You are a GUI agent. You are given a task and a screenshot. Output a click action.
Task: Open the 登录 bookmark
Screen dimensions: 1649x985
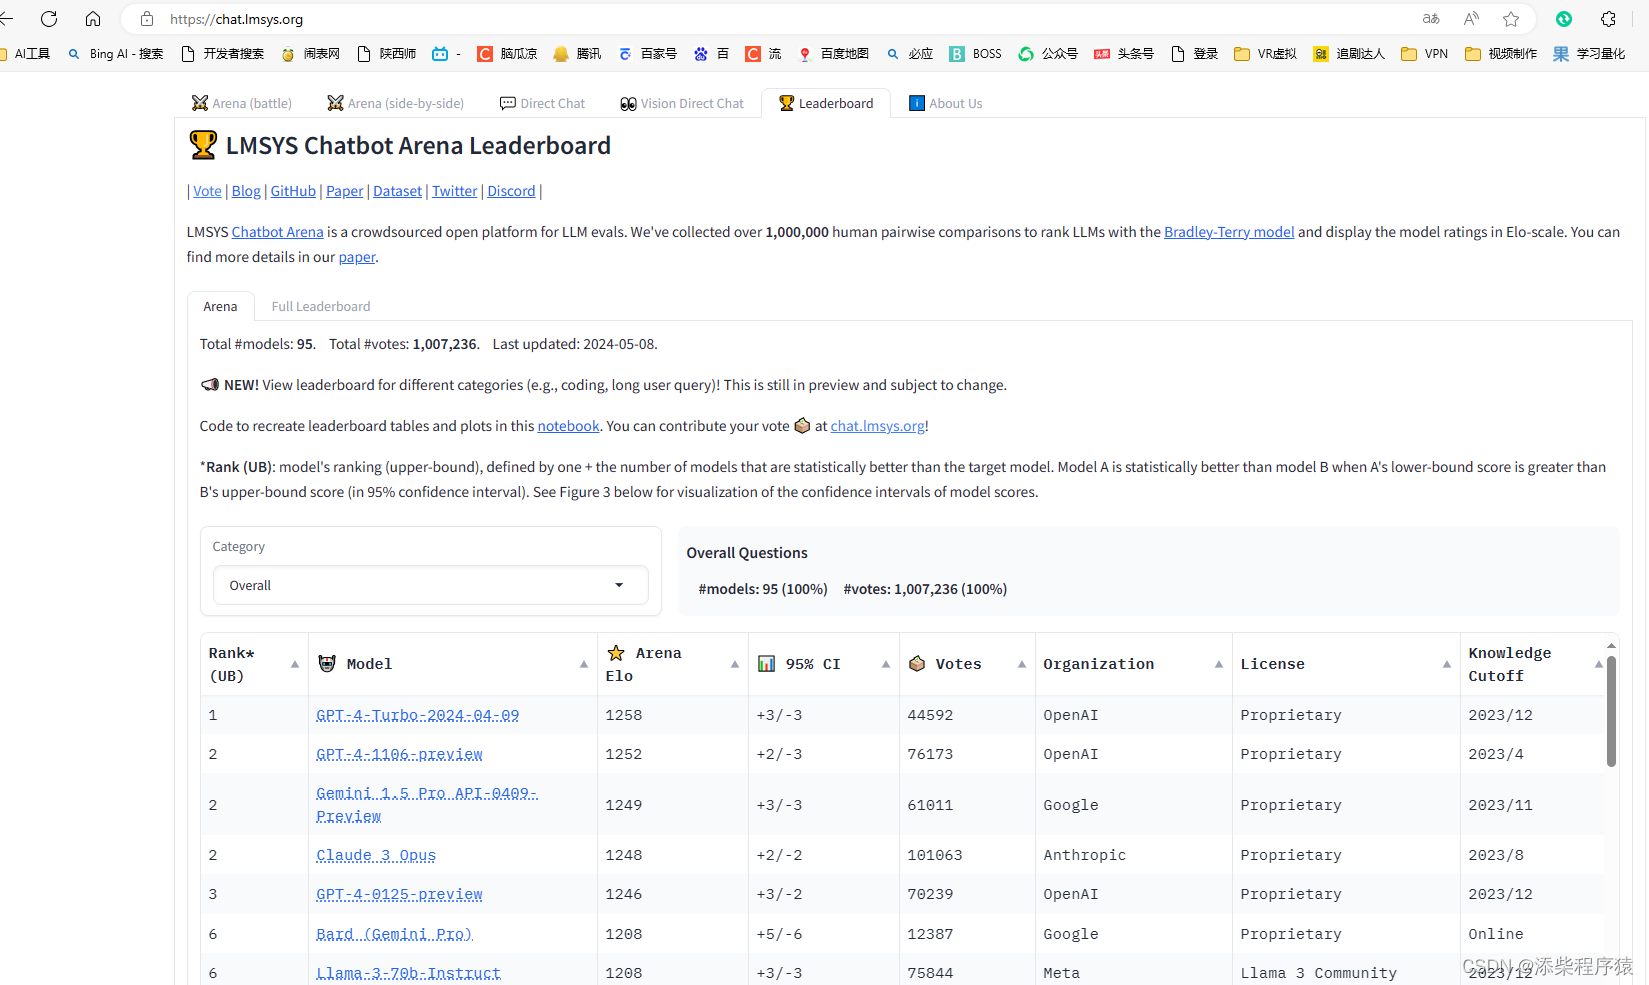[1194, 54]
